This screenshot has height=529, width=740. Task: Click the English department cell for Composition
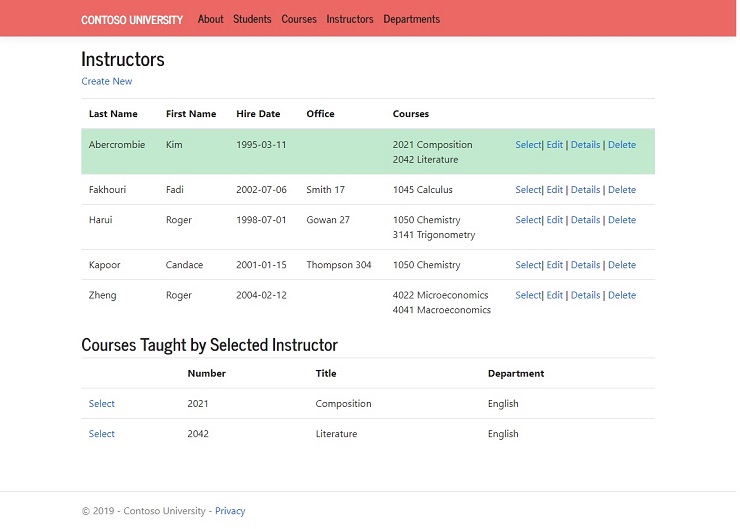(x=503, y=403)
